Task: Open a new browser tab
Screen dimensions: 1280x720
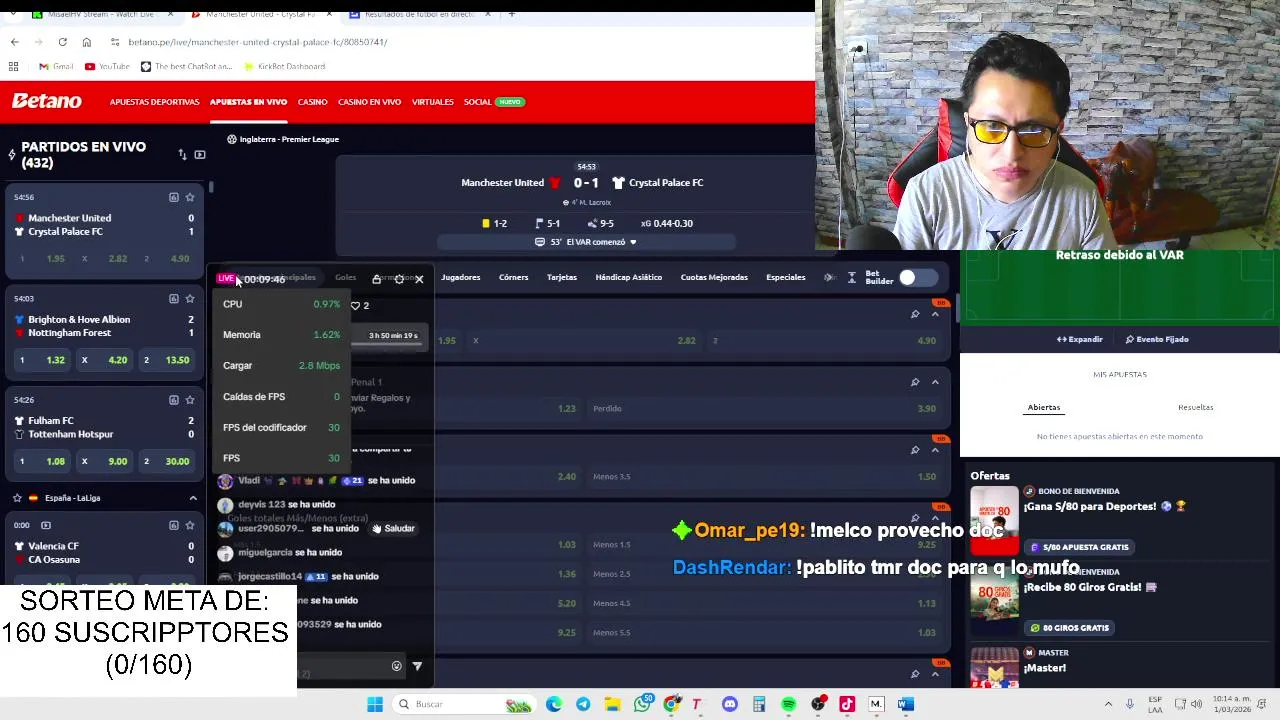Action: point(511,14)
